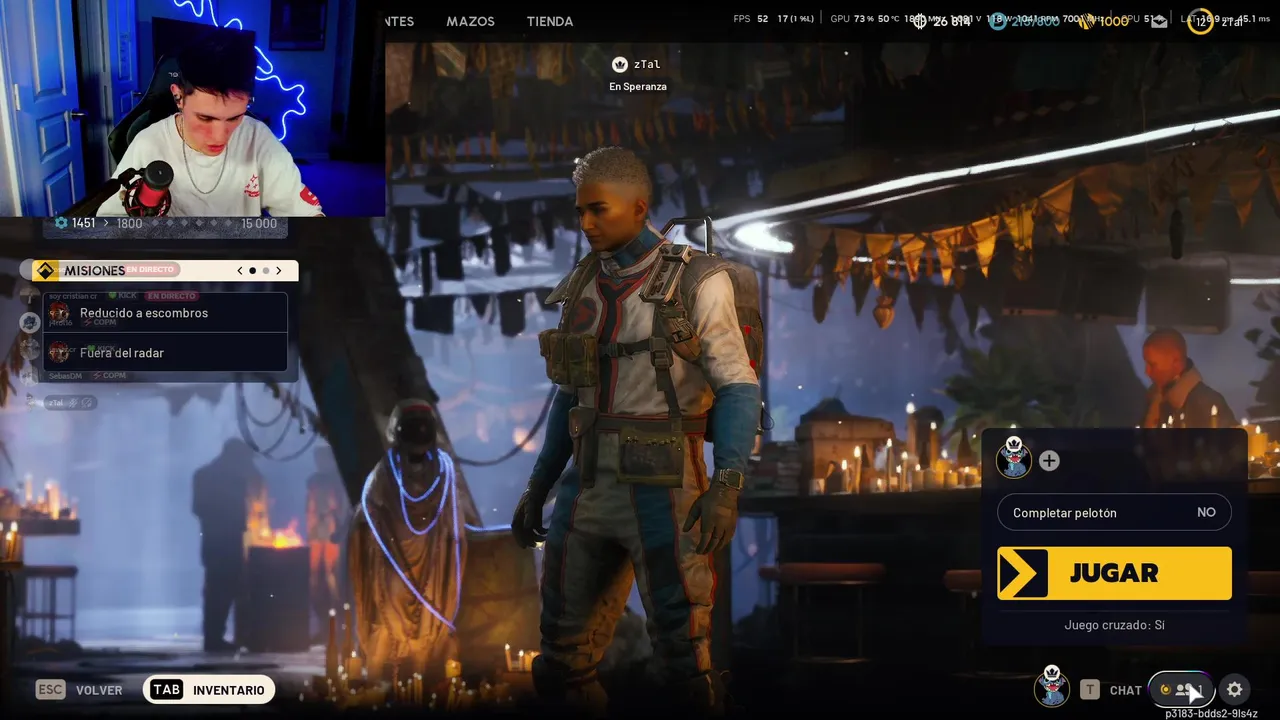Open the INVENTARIO with TAB button

[x=209, y=690]
